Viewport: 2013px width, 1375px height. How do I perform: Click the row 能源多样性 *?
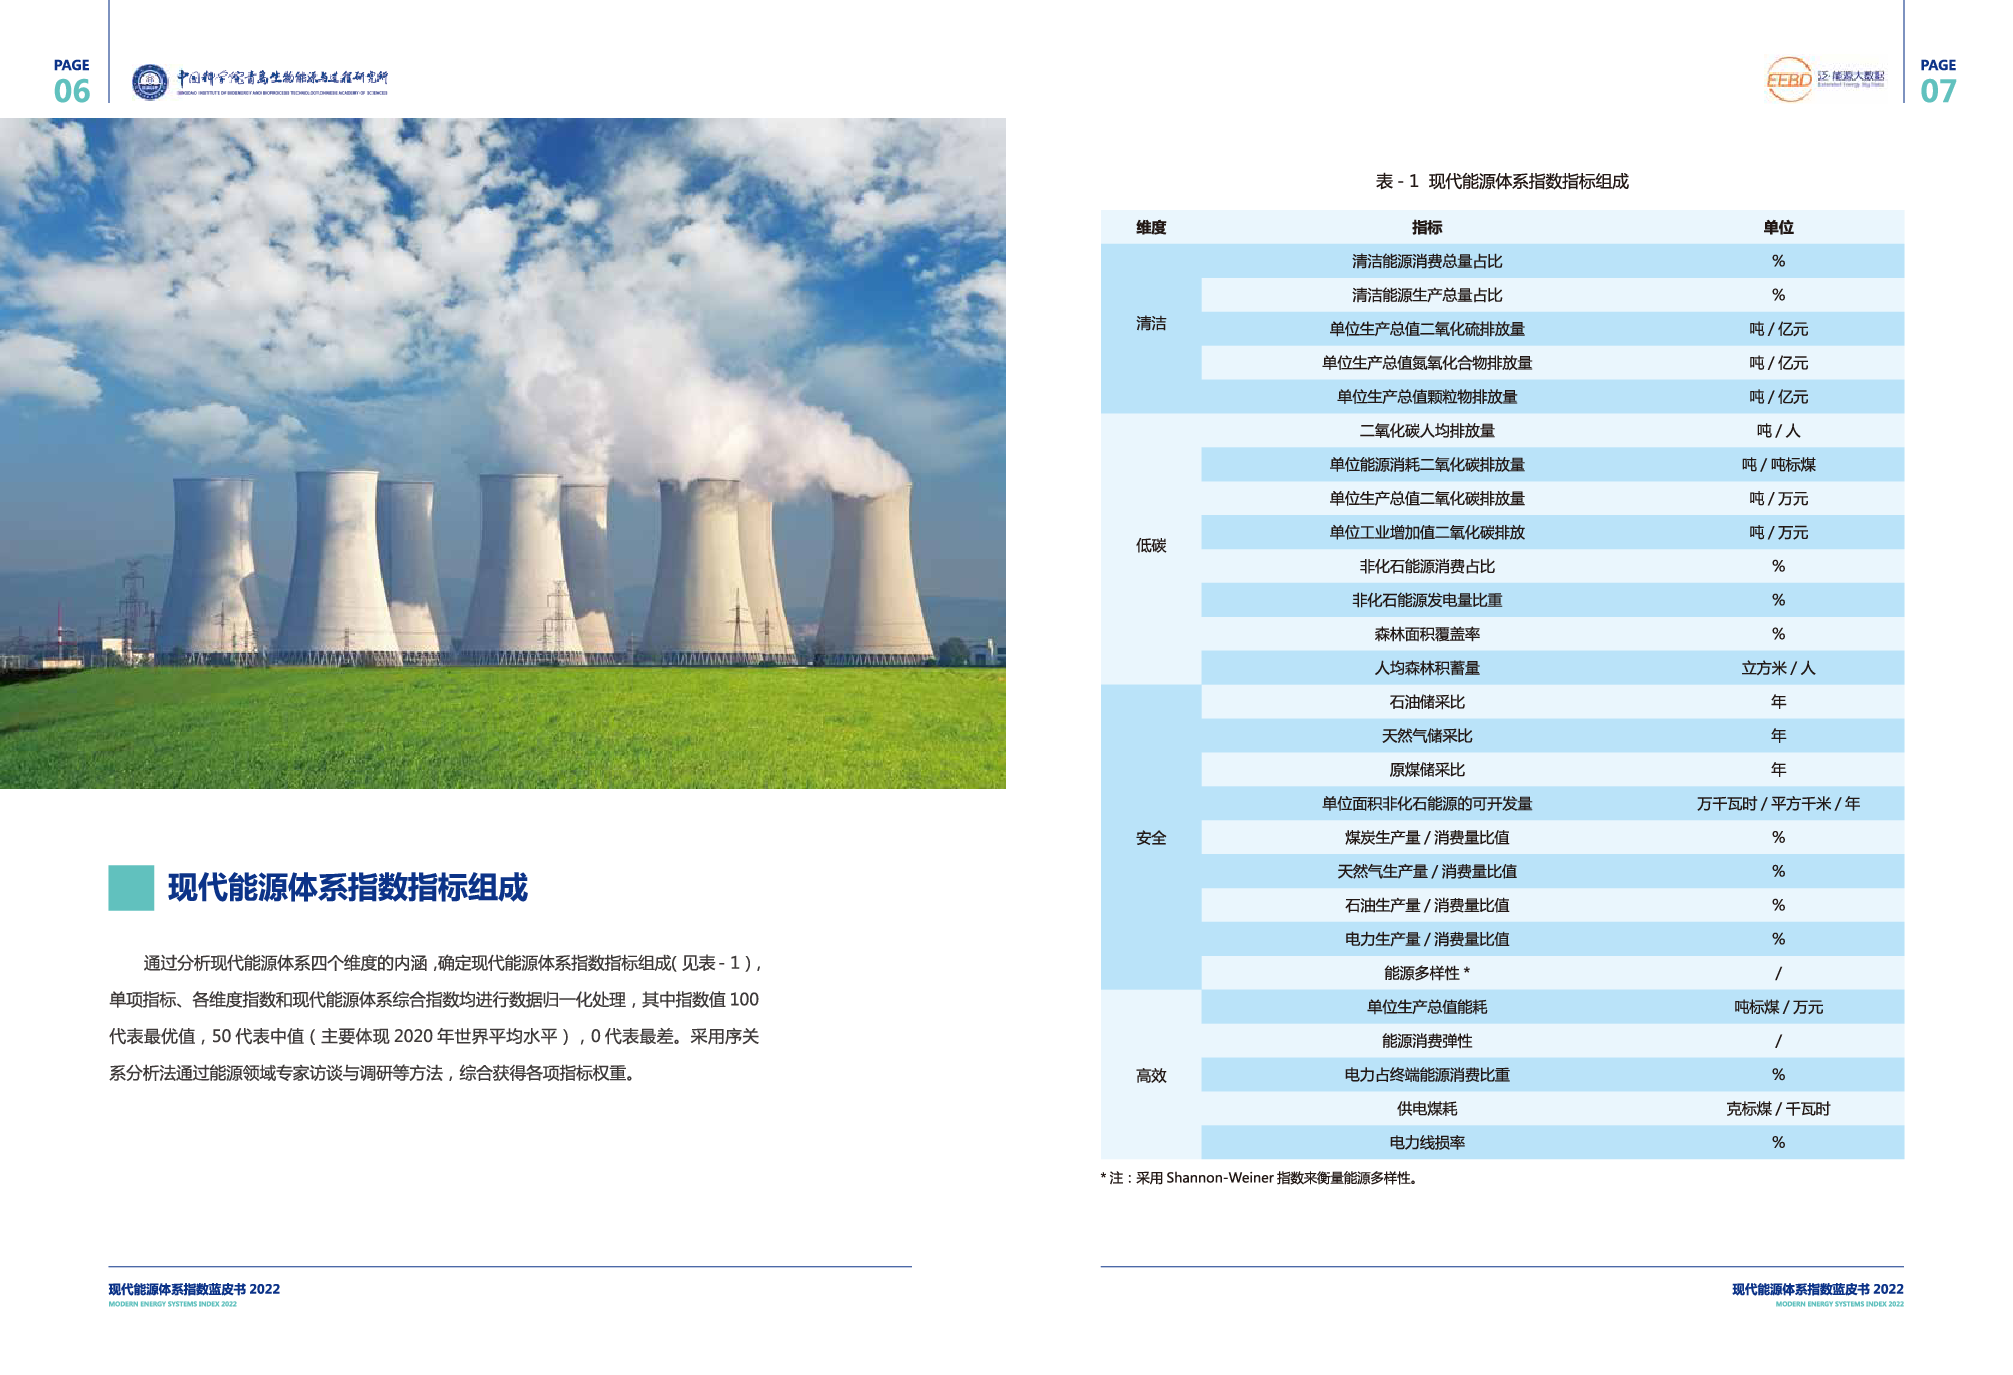click(x=1552, y=973)
